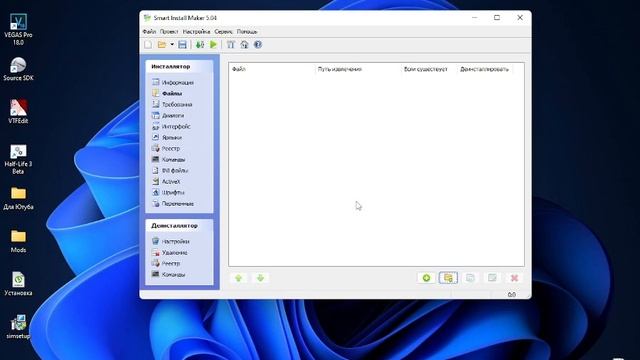
Task: Select Команды under Деинсталлятор
Action: tap(168, 275)
